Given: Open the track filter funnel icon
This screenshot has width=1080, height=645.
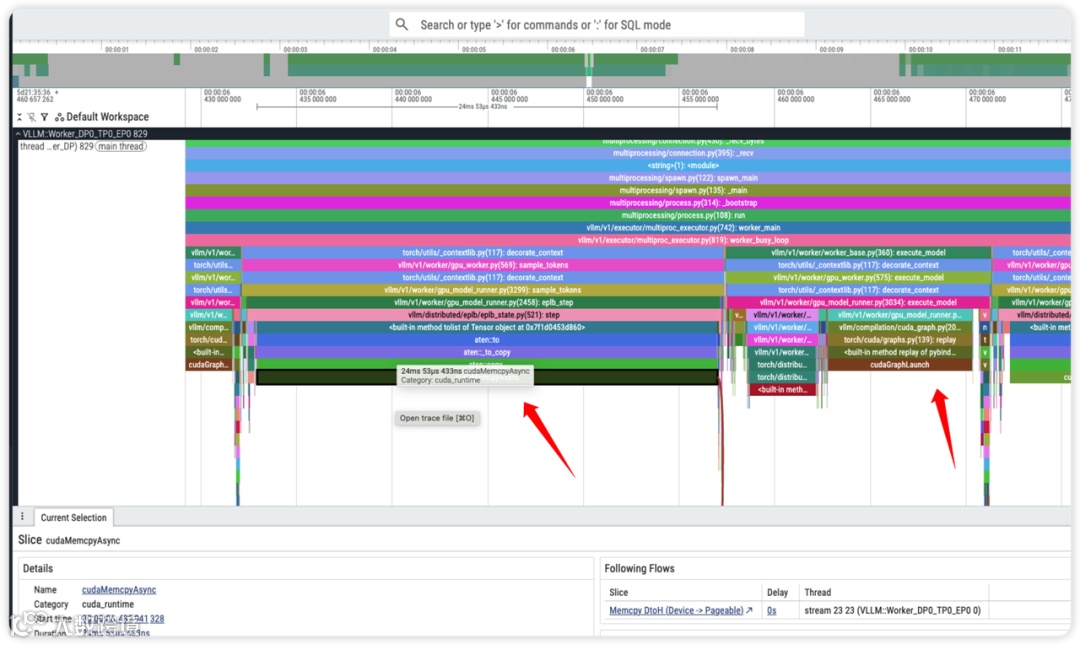Looking at the screenshot, I should click(x=45, y=117).
